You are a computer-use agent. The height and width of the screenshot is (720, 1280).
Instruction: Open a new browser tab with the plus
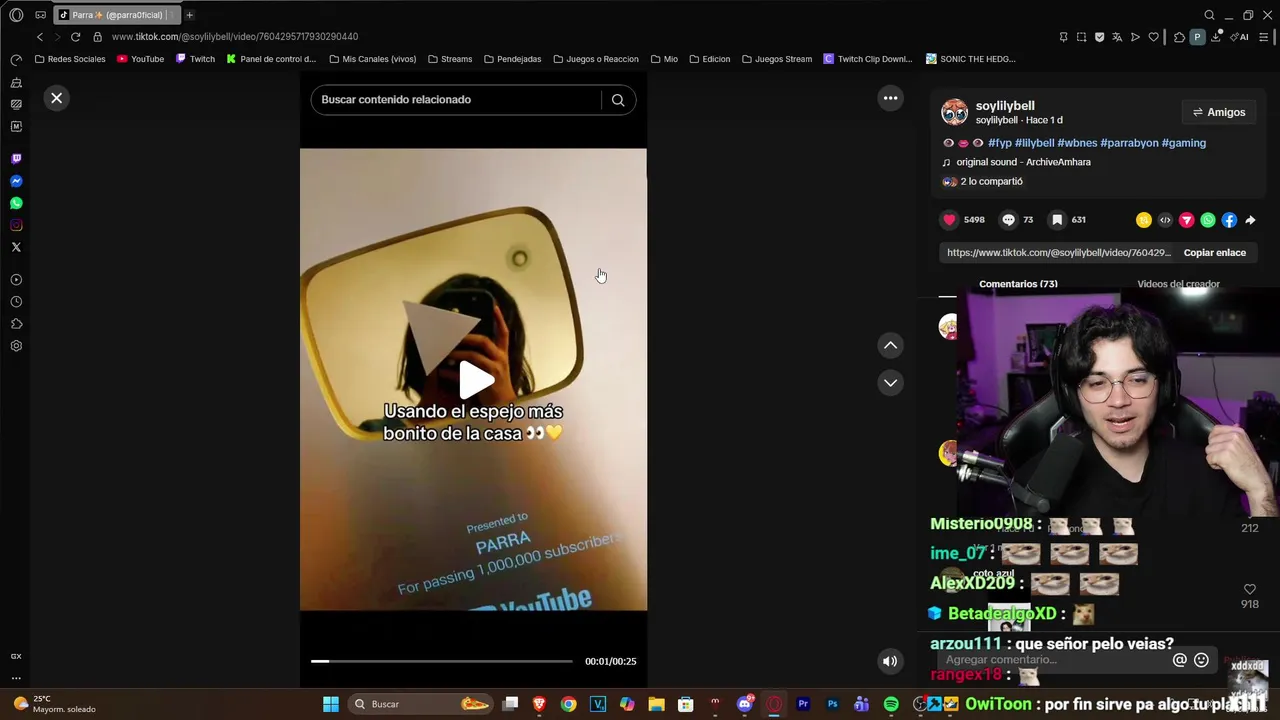pyautogui.click(x=189, y=15)
